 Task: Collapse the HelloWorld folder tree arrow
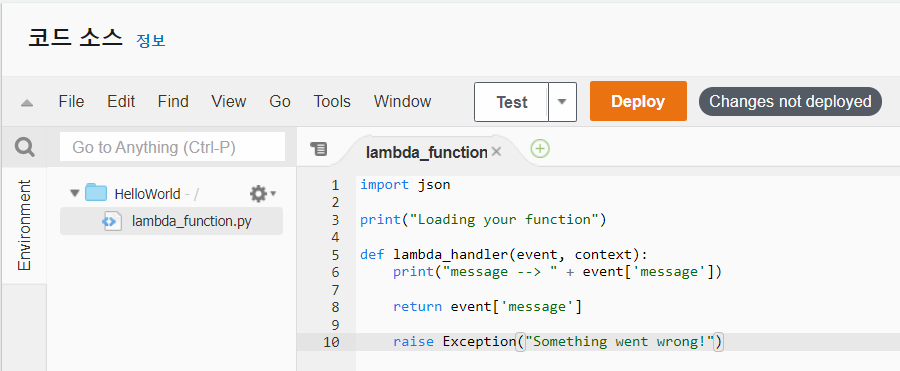tap(74, 193)
